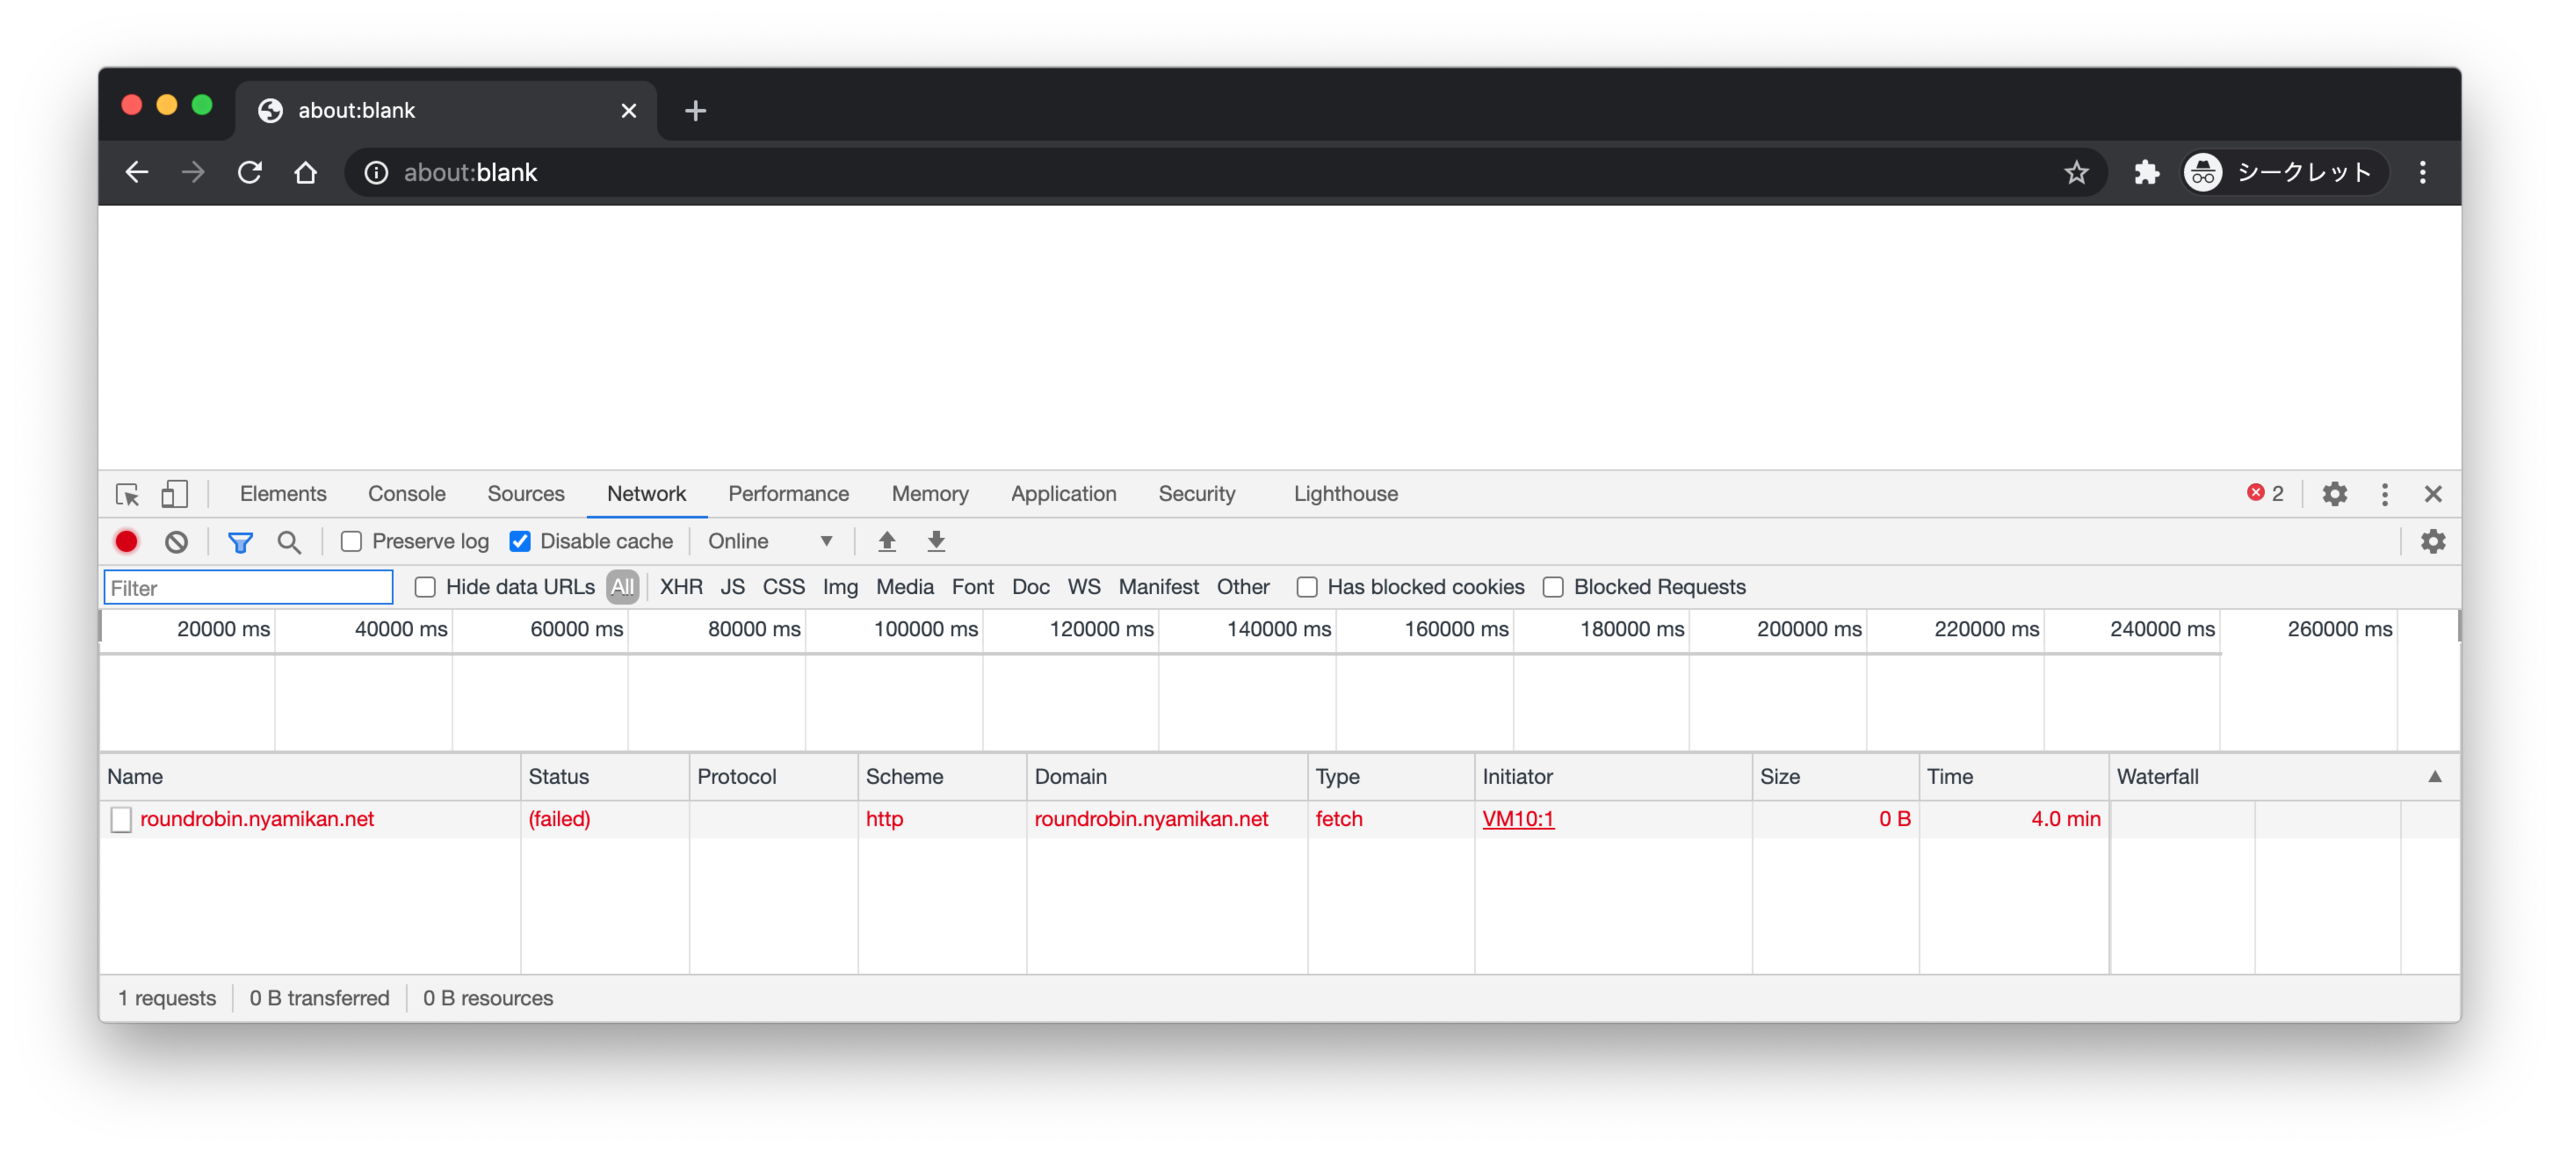The width and height of the screenshot is (2560, 1153).
Task: Toggle the device toolbar icon
Action: [174, 493]
